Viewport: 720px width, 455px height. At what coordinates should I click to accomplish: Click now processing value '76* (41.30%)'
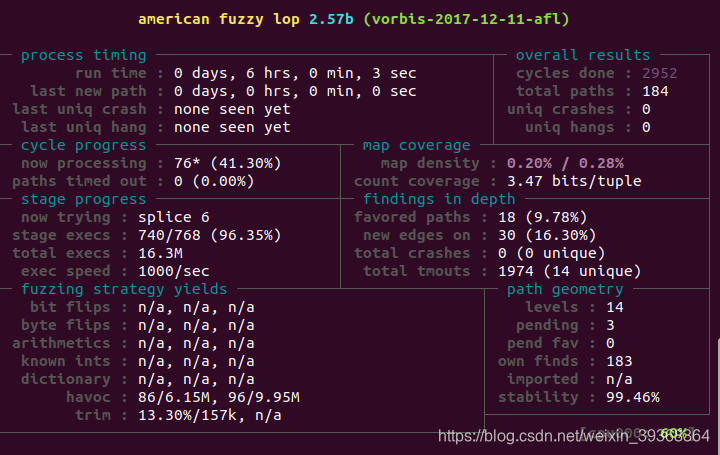pyautogui.click(x=228, y=163)
